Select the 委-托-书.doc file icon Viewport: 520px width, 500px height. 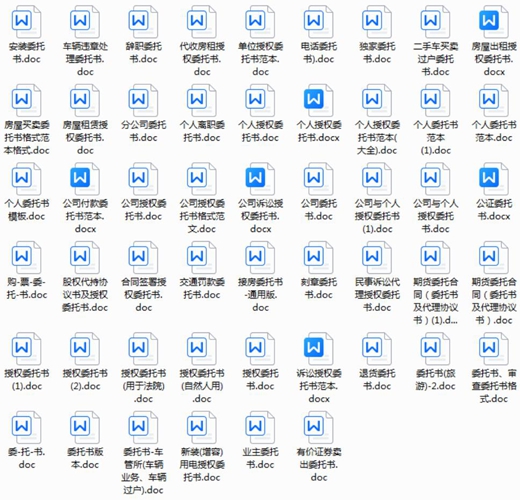pyautogui.click(x=26, y=427)
